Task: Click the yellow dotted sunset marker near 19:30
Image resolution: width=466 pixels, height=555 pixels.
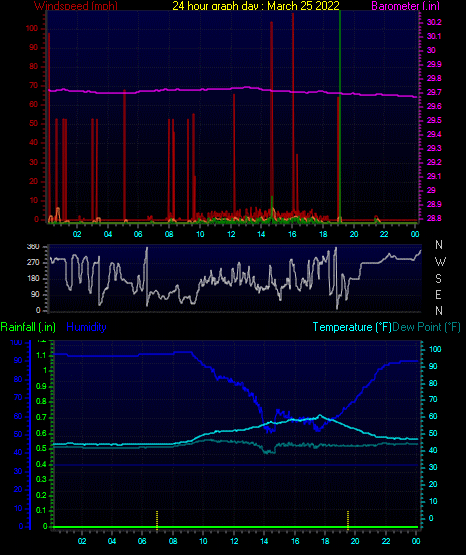Action: (348, 520)
